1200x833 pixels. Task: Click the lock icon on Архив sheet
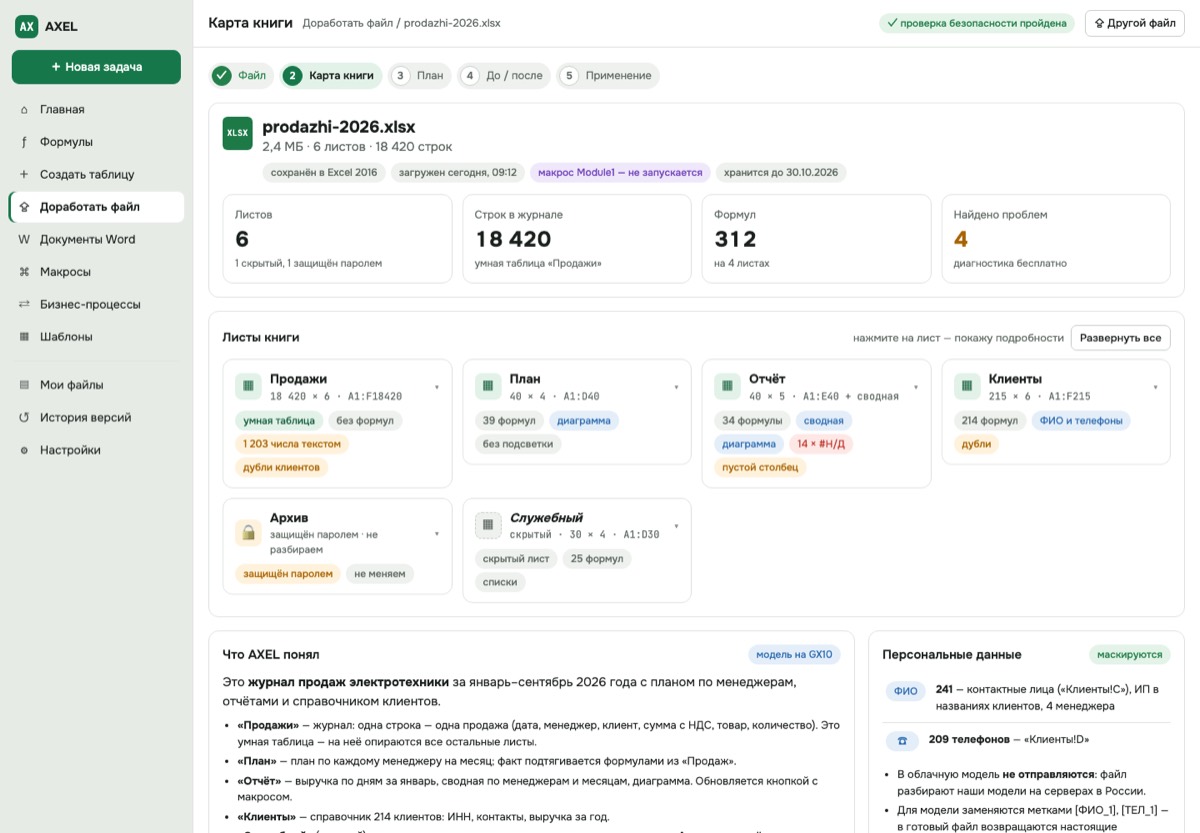click(x=248, y=532)
